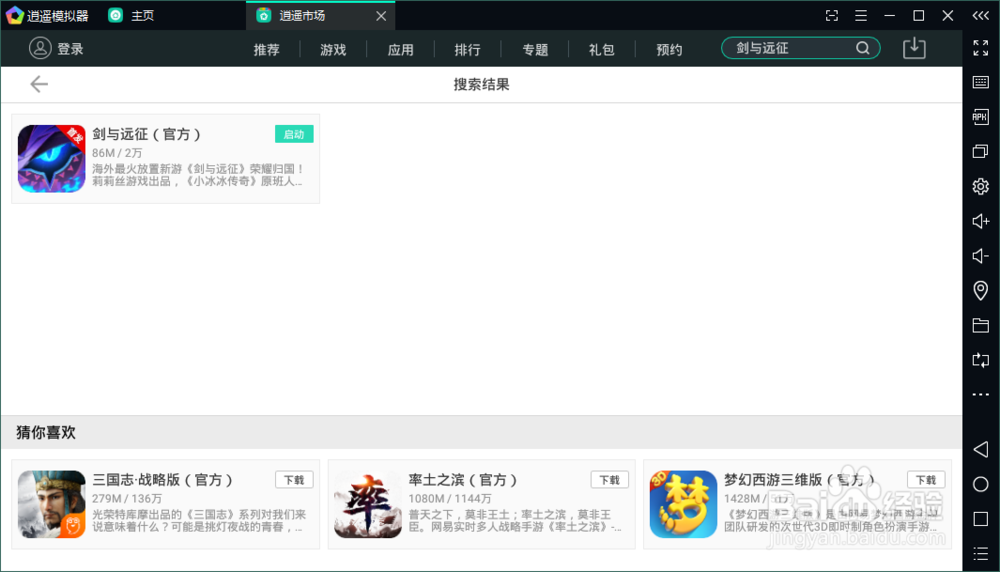Click the search magnifier icon
The image size is (1000, 572).
pos(862,48)
